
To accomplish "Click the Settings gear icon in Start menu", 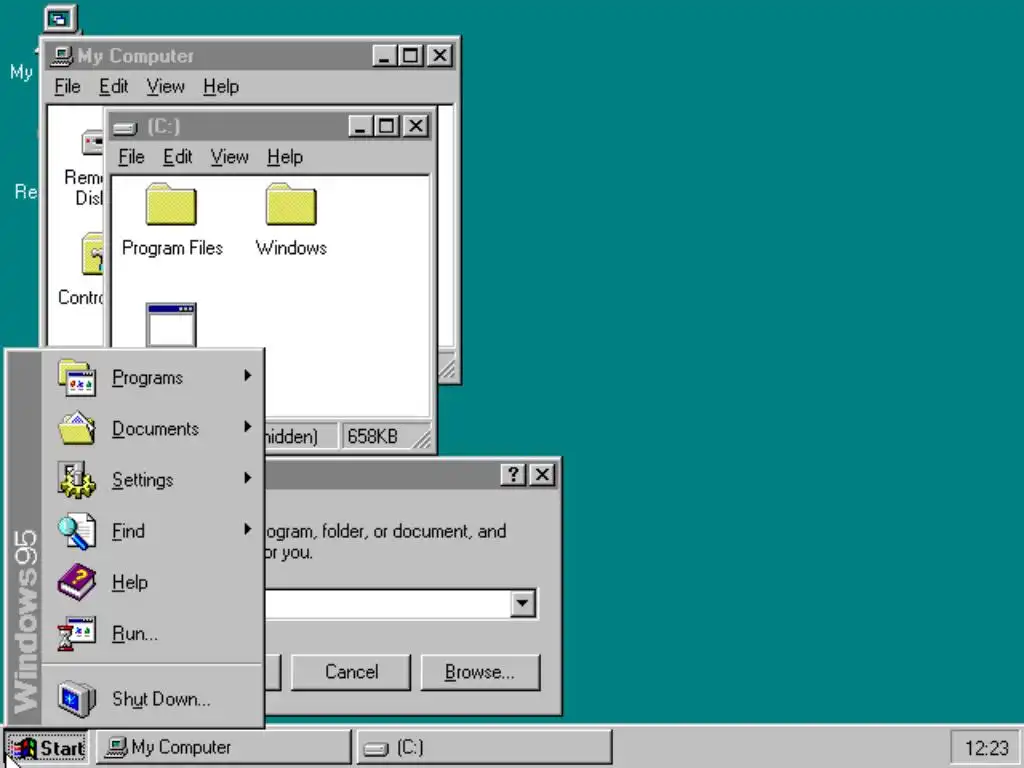I will tap(76, 480).
